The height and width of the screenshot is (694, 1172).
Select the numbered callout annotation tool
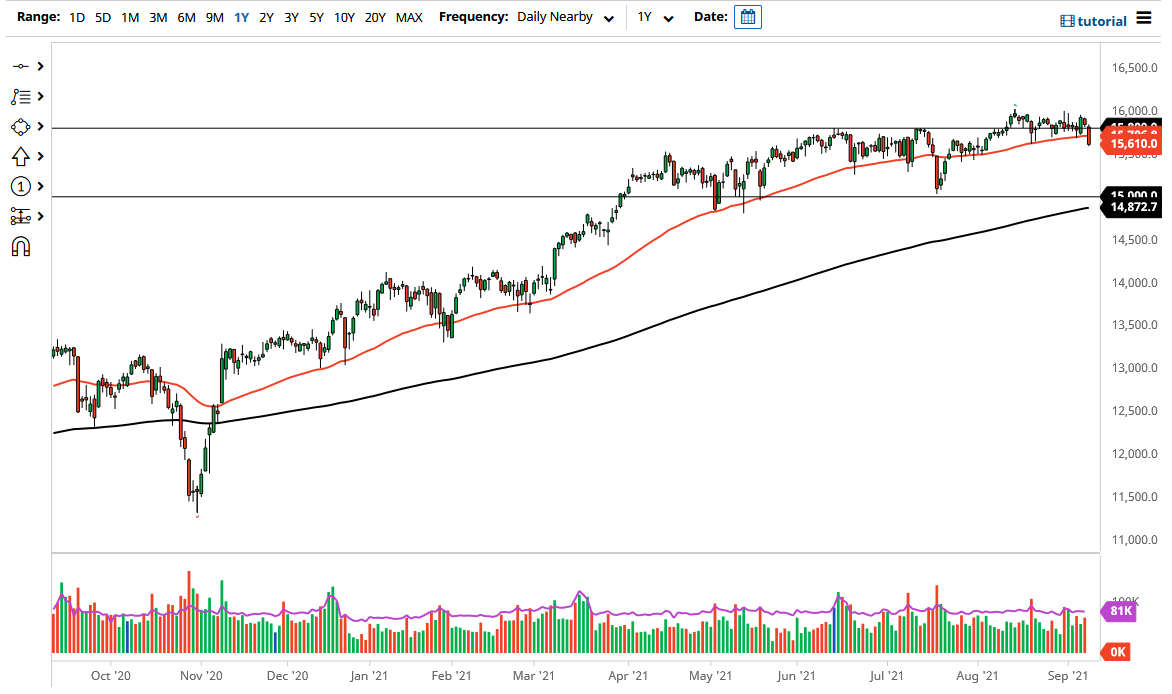coord(20,186)
